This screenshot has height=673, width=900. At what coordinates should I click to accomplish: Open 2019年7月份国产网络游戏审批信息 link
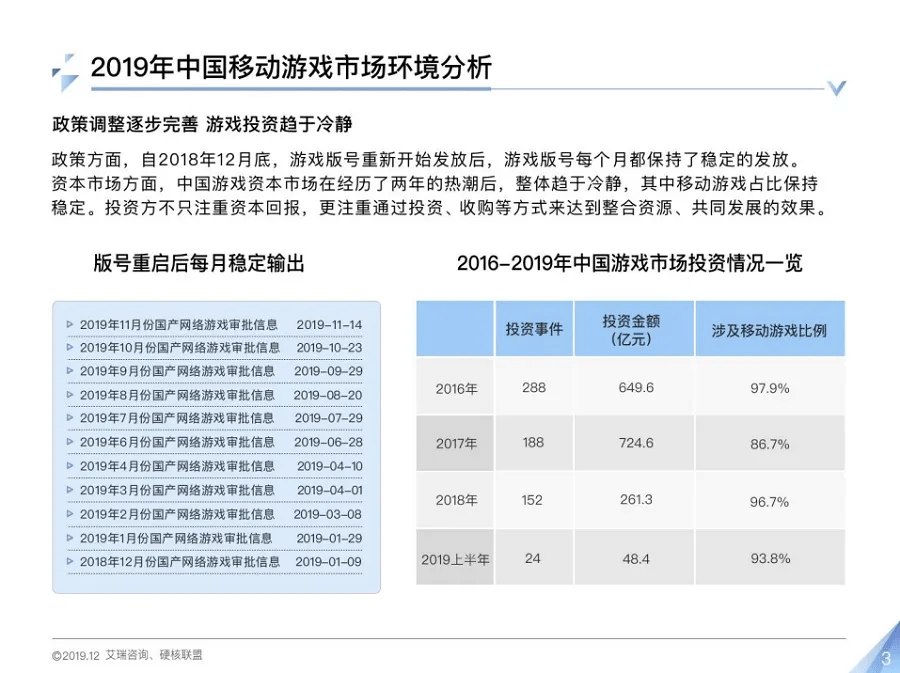pyautogui.click(x=177, y=418)
